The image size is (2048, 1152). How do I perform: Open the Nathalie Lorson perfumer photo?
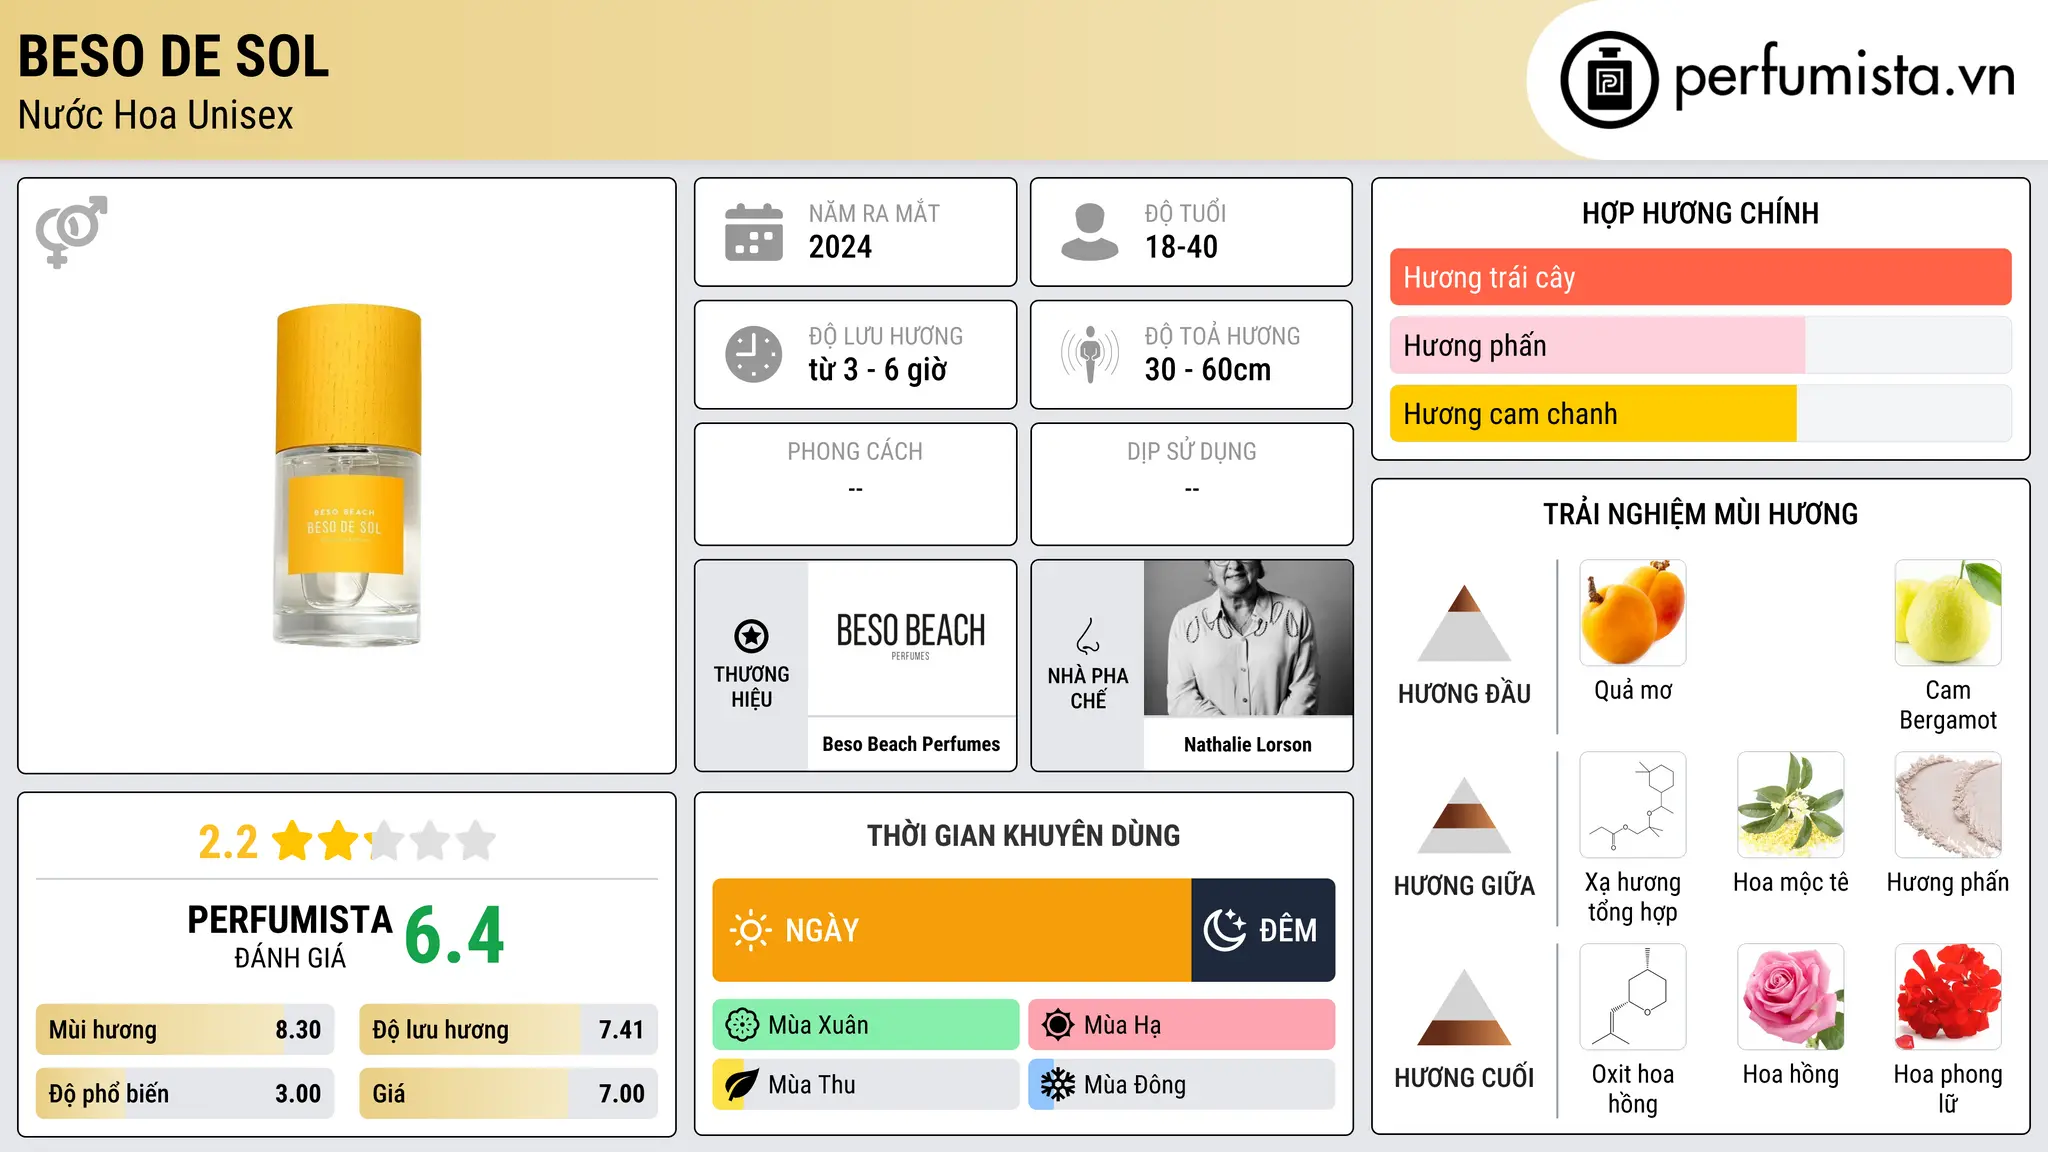[1248, 637]
